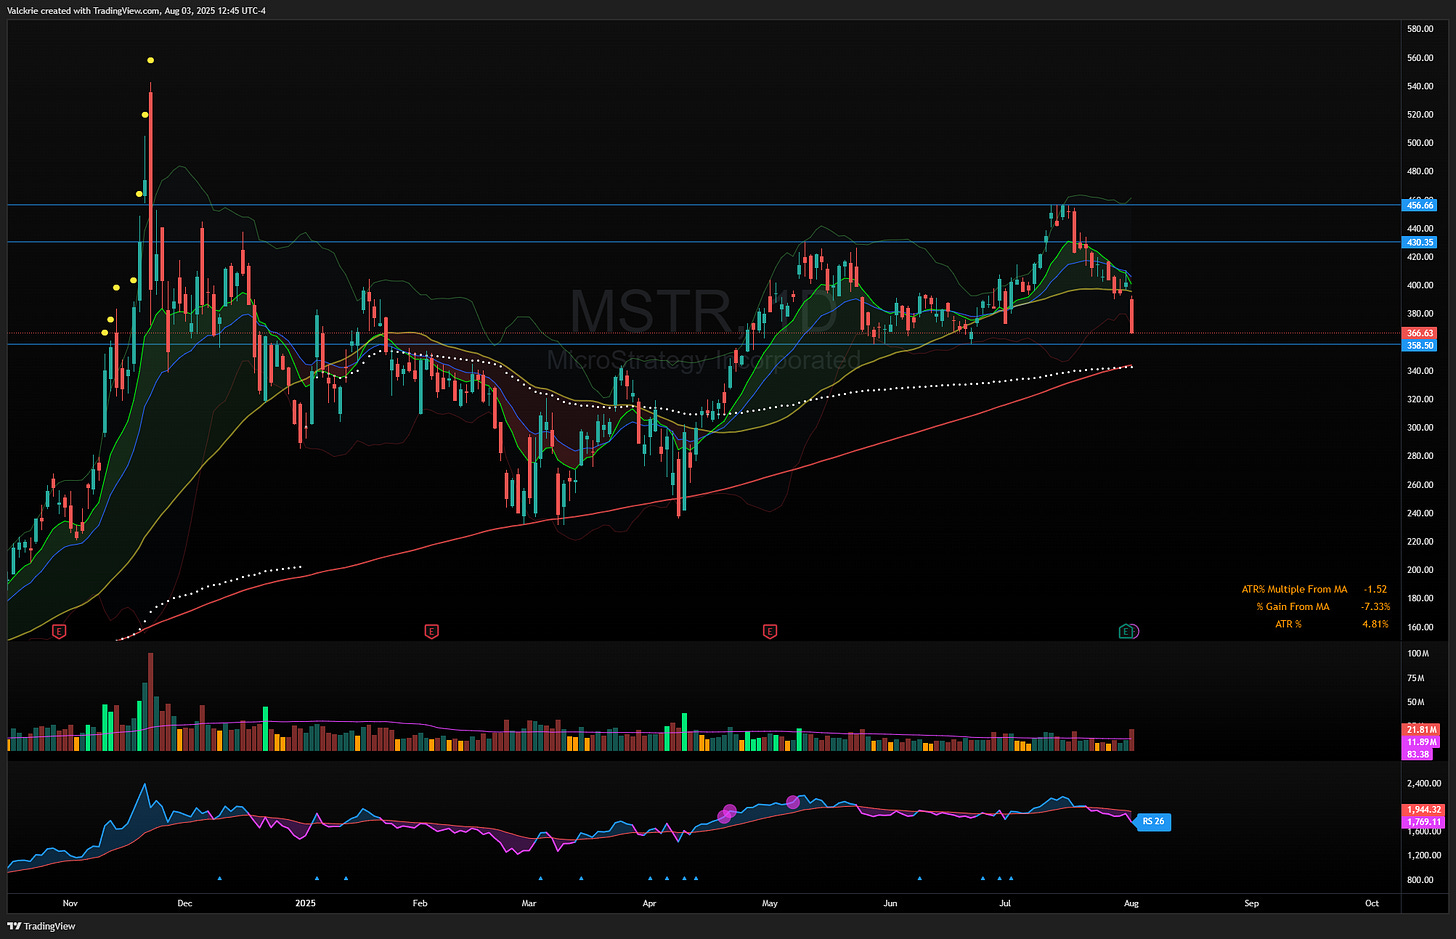
Task: Click 500.00 on the price scale
Action: point(1421,143)
